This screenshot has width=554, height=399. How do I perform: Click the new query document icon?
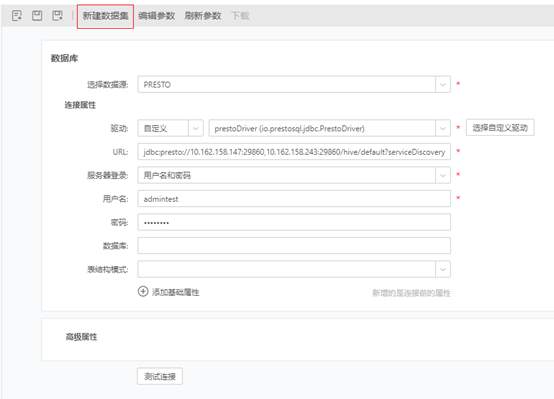pos(17,16)
